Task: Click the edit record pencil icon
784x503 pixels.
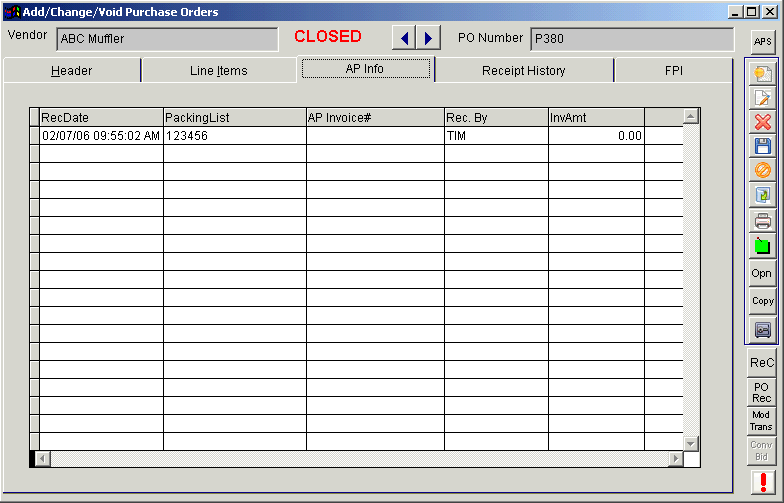Action: click(762, 97)
